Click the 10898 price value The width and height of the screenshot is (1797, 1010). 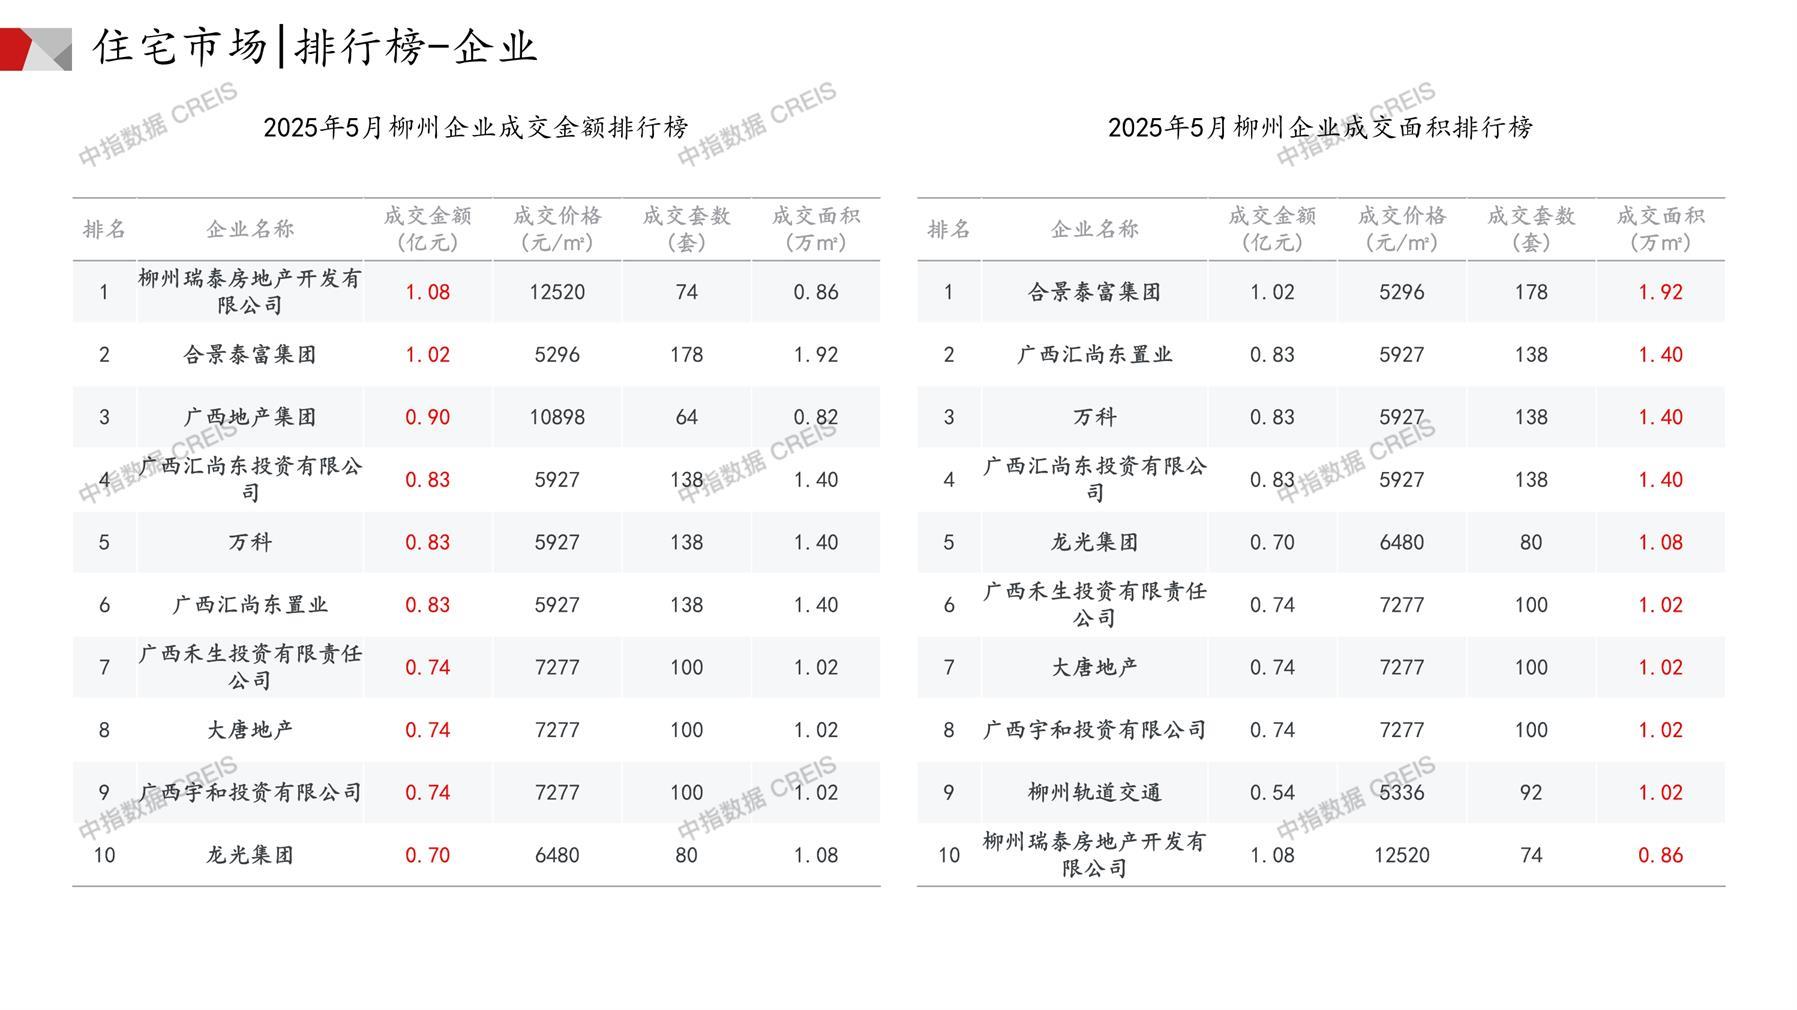coord(557,417)
